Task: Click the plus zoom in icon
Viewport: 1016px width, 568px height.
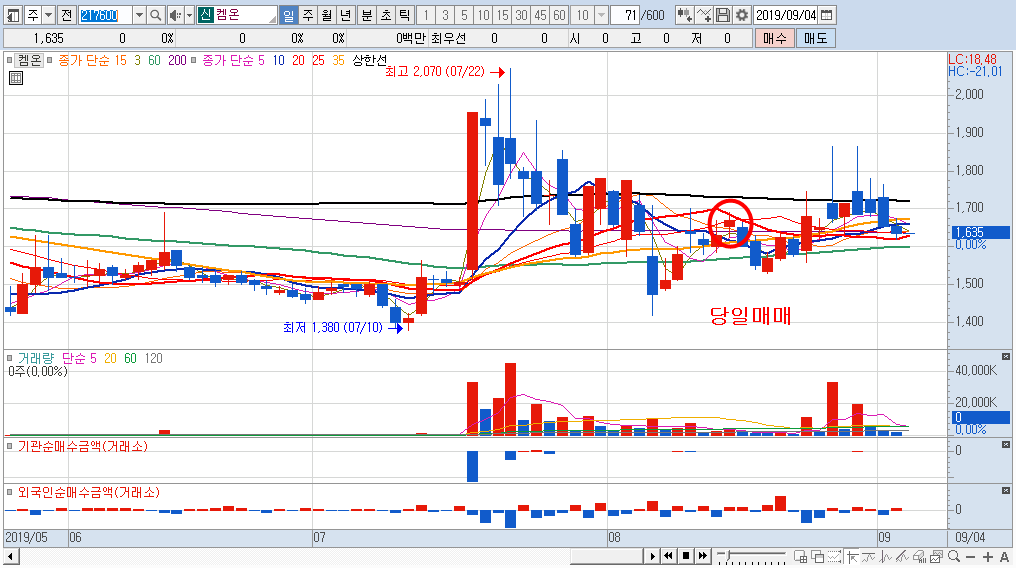Action: (987, 556)
